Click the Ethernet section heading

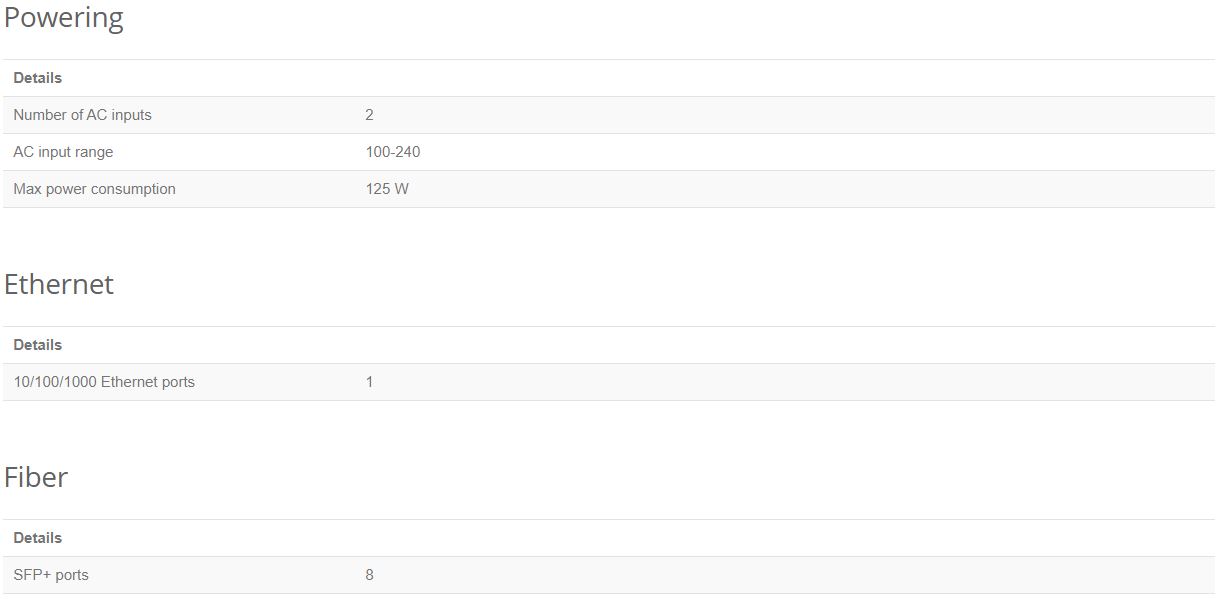[x=59, y=284]
